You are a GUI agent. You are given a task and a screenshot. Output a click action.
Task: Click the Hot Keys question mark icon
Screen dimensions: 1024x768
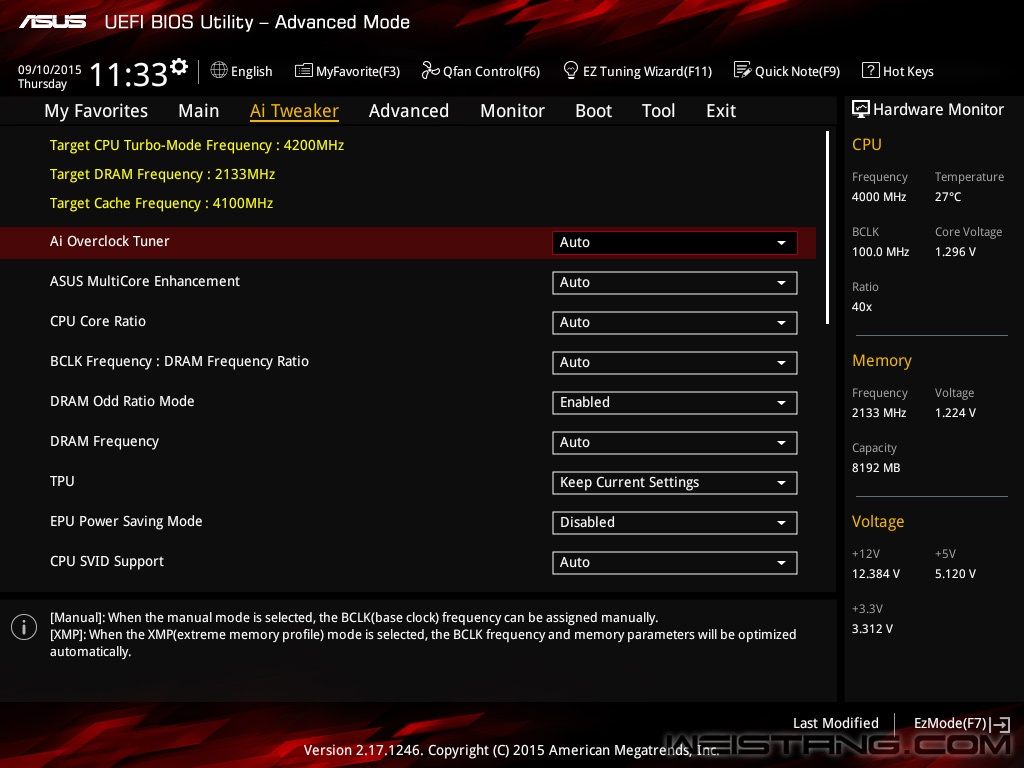click(871, 70)
